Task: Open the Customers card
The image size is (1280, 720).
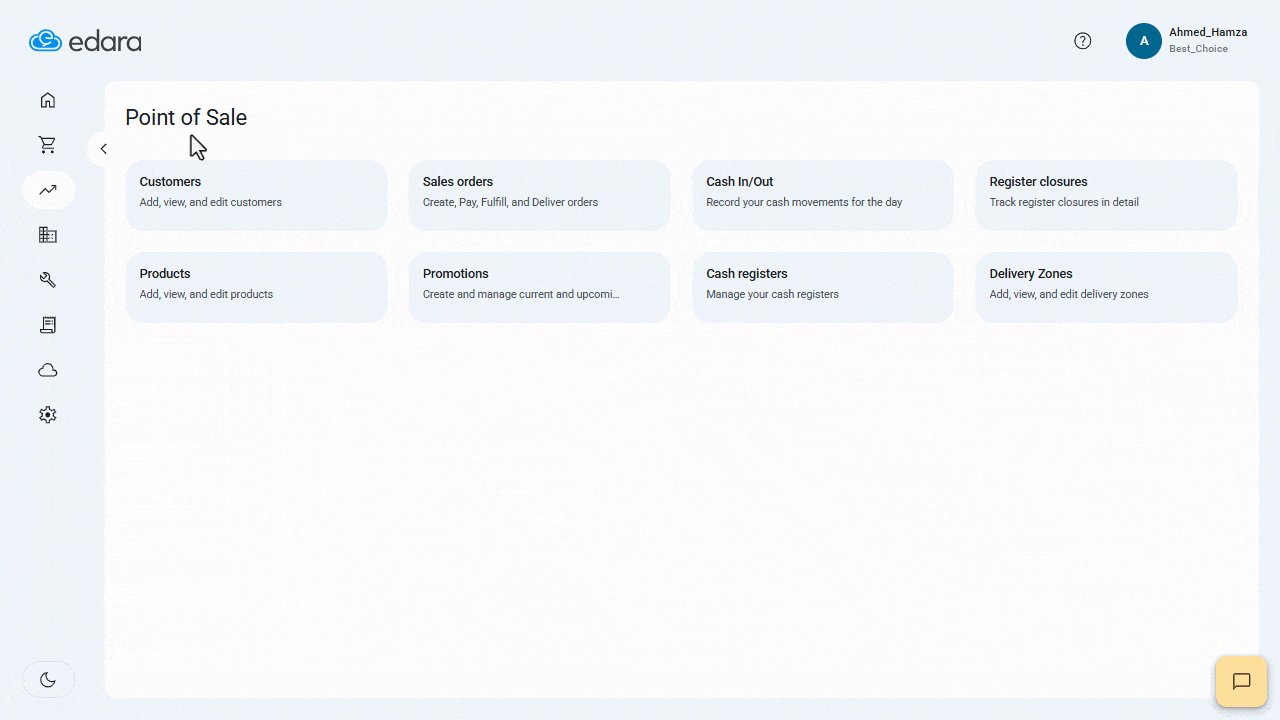Action: (x=256, y=195)
